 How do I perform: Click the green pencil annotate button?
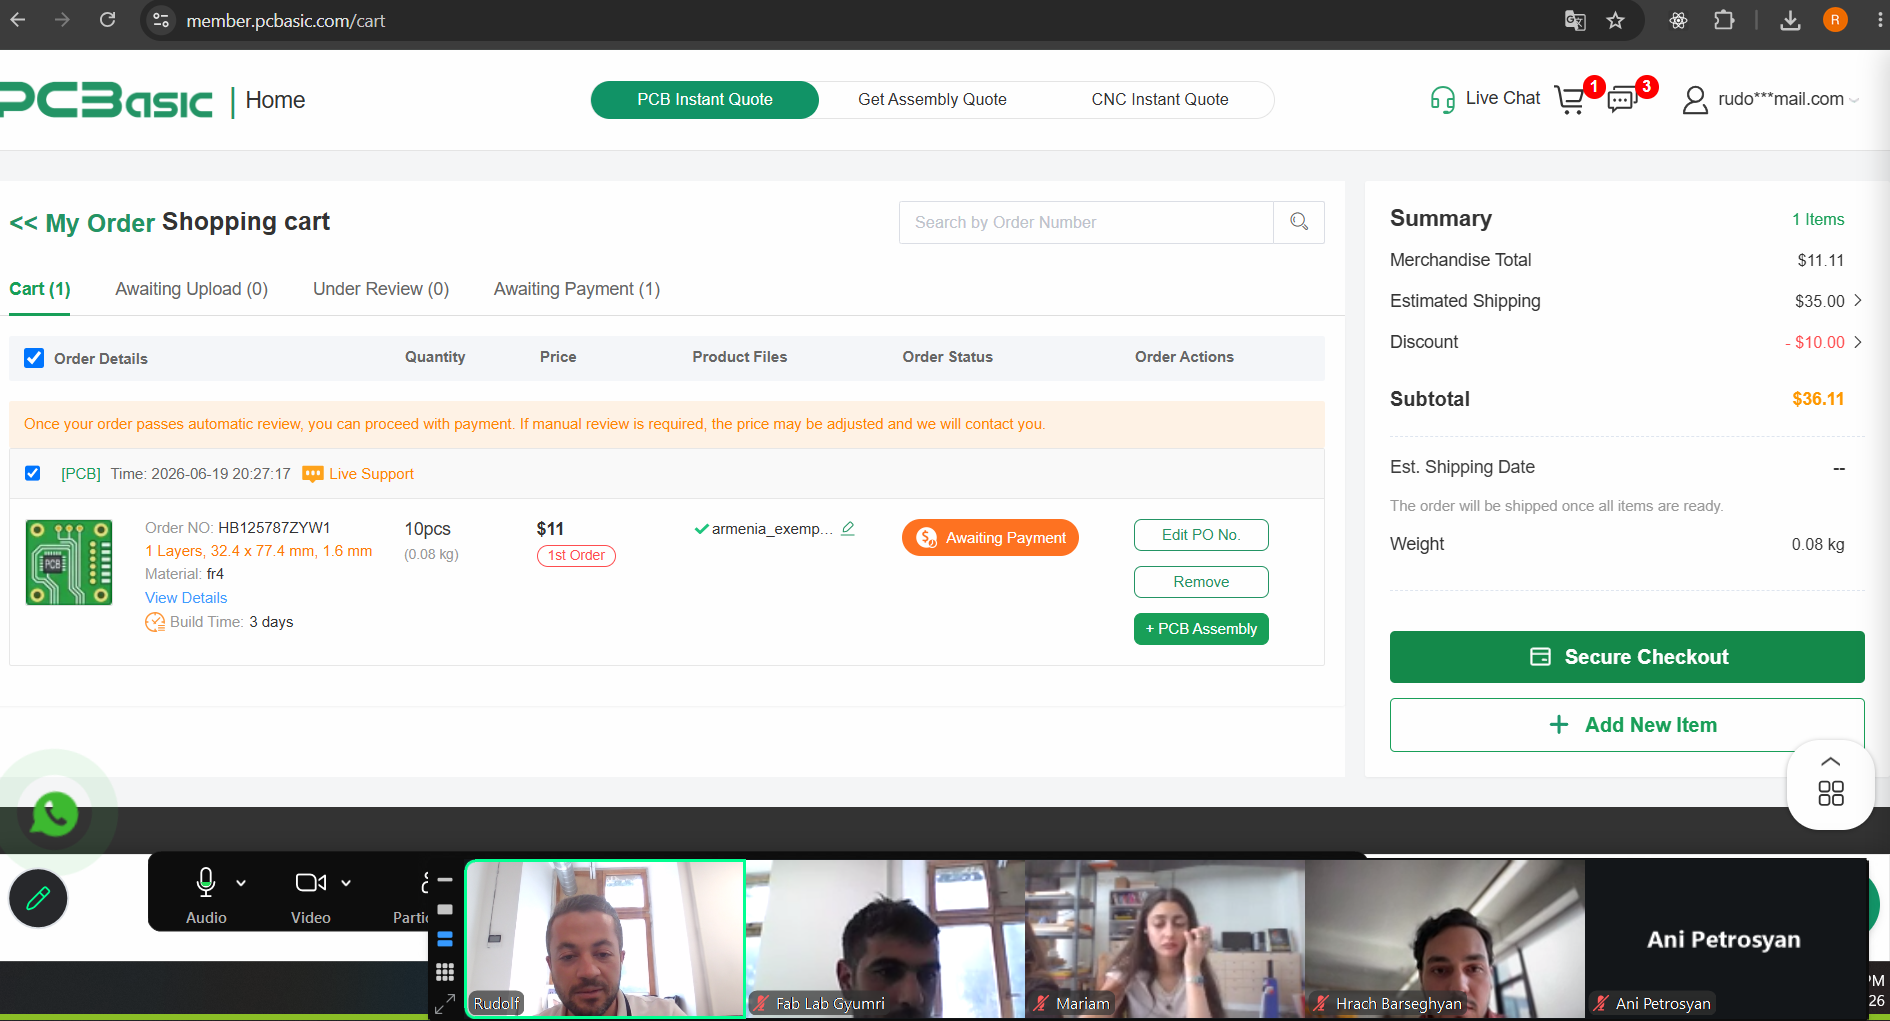click(38, 898)
